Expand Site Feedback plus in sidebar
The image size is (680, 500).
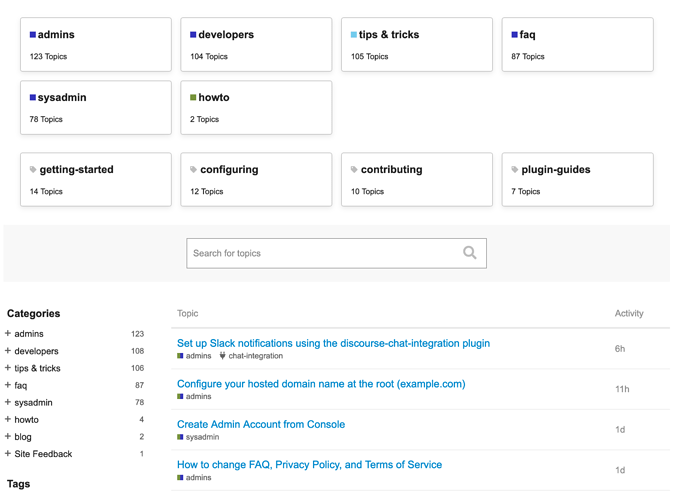click(x=8, y=454)
